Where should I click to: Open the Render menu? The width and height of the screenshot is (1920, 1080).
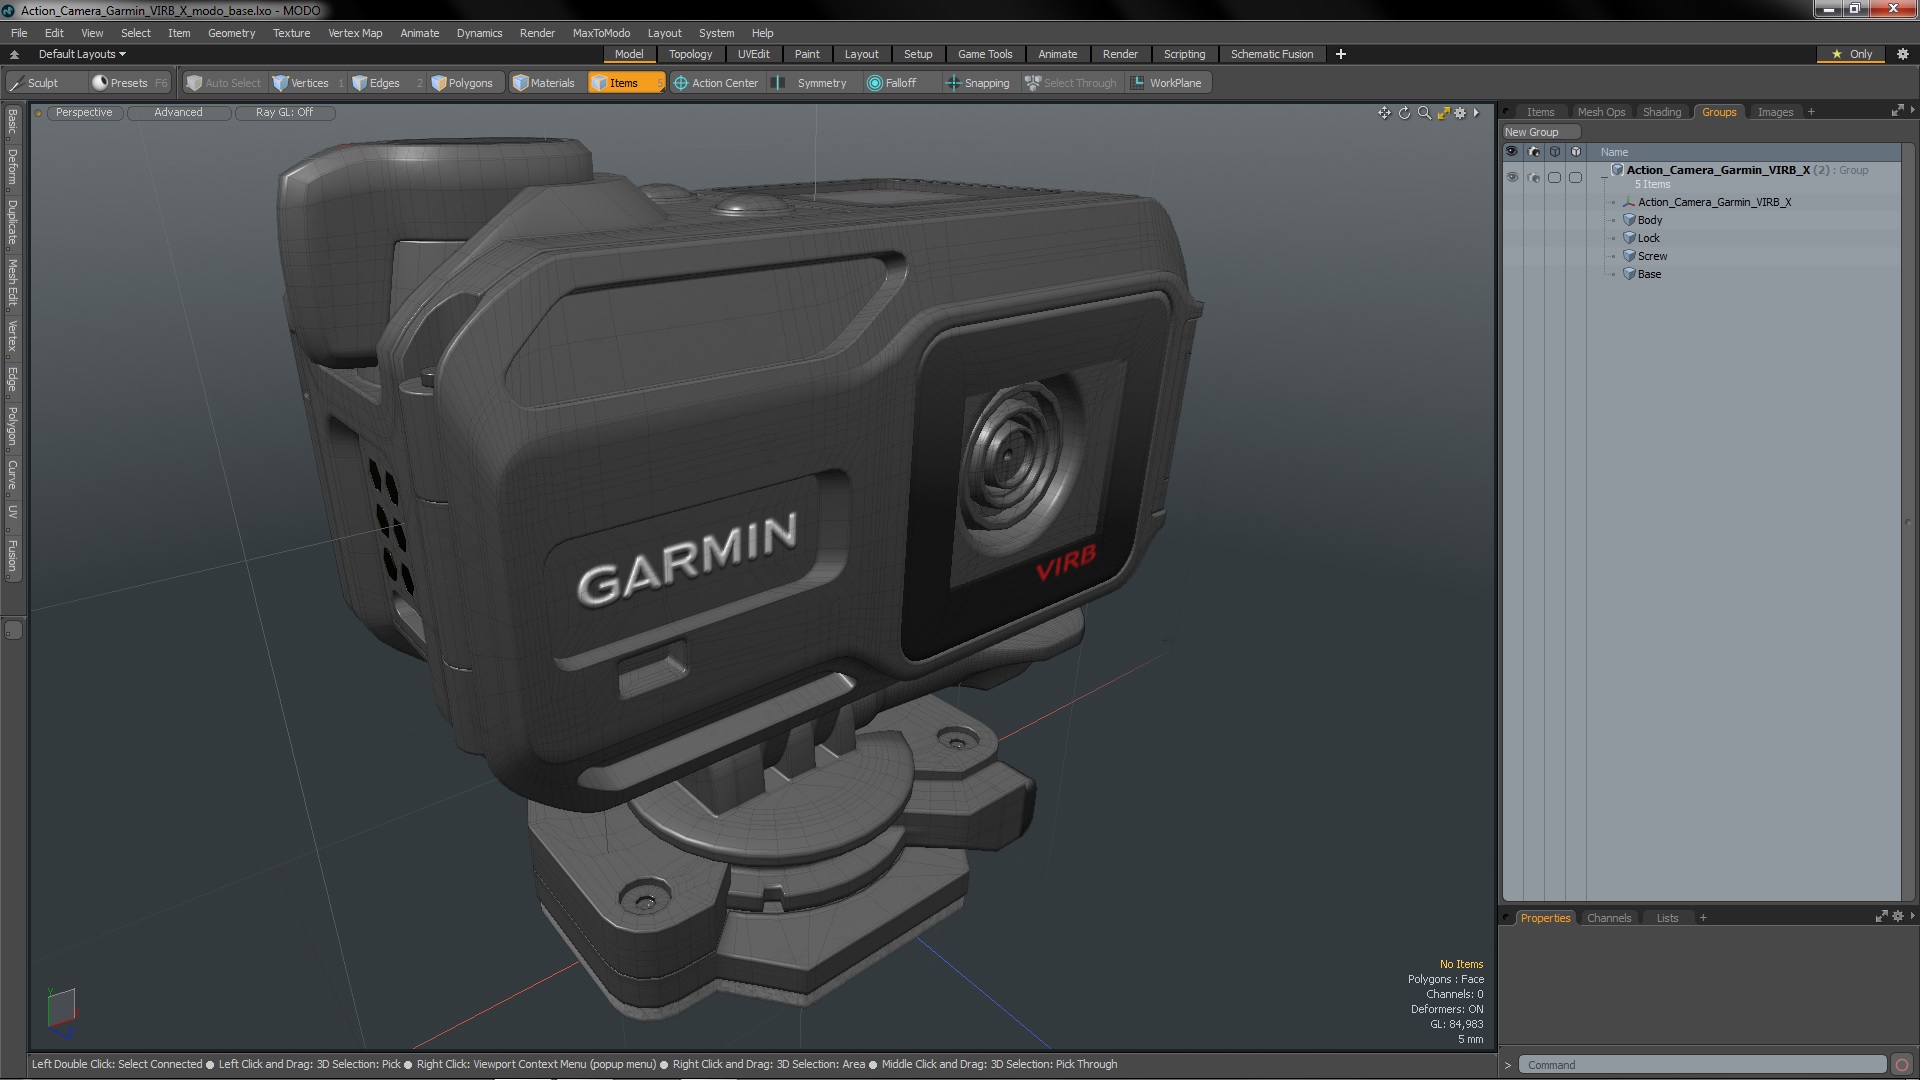coord(535,32)
